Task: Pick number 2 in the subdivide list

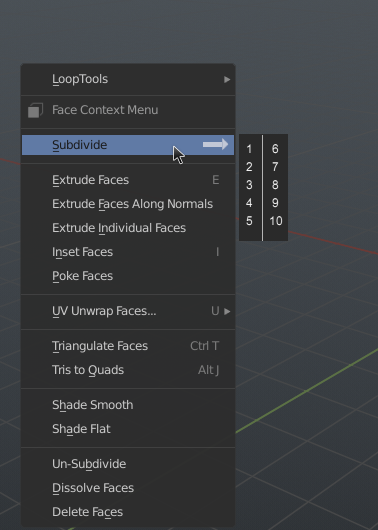Action: click(249, 167)
